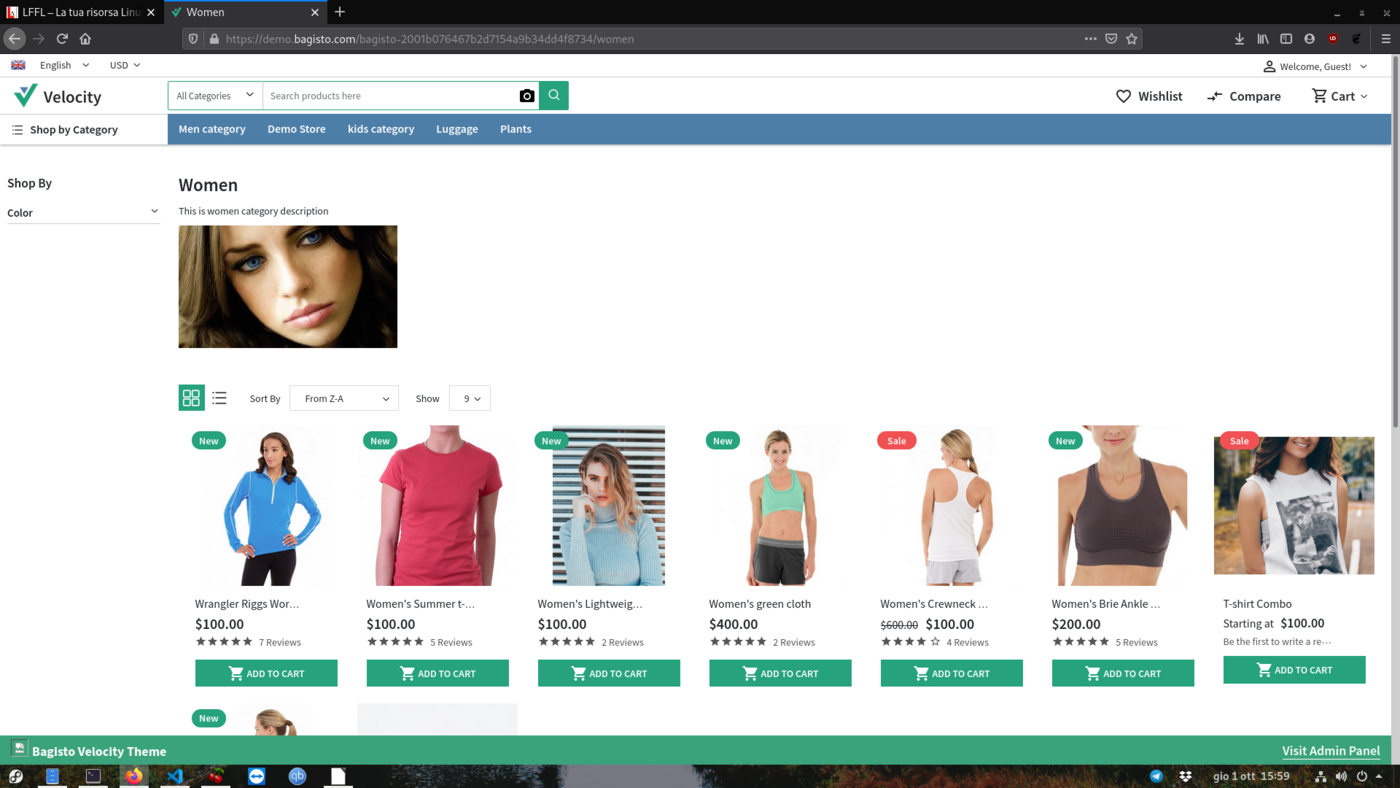Open the Firefox downloads panel
1400x788 pixels.
pyautogui.click(x=1239, y=39)
